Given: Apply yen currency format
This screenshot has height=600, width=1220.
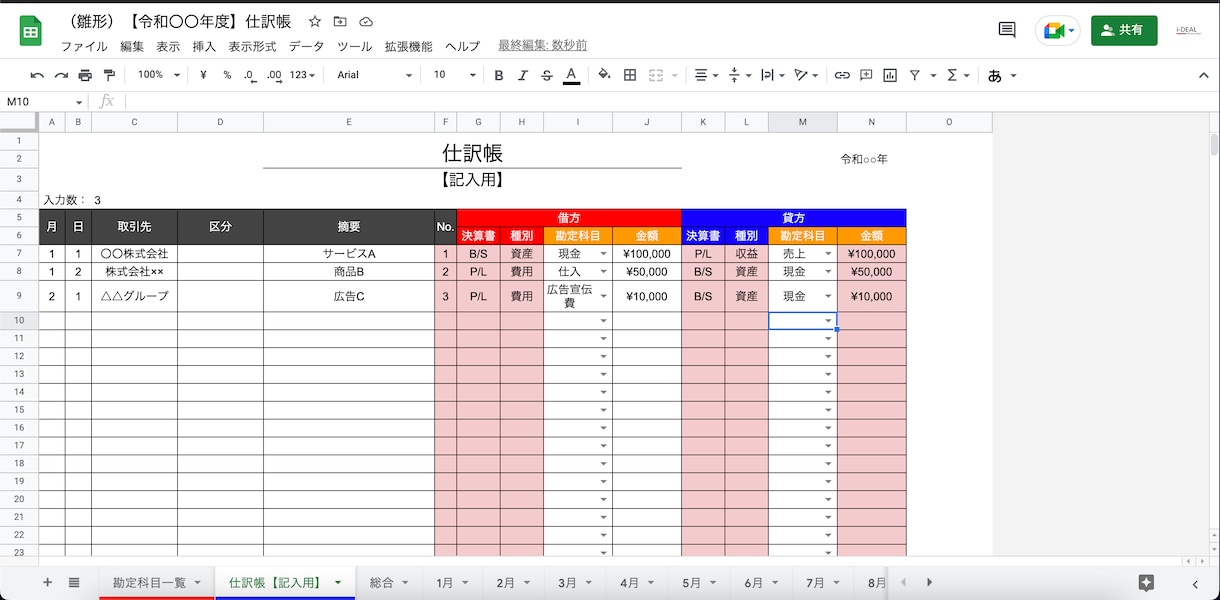Looking at the screenshot, I should tap(203, 75).
